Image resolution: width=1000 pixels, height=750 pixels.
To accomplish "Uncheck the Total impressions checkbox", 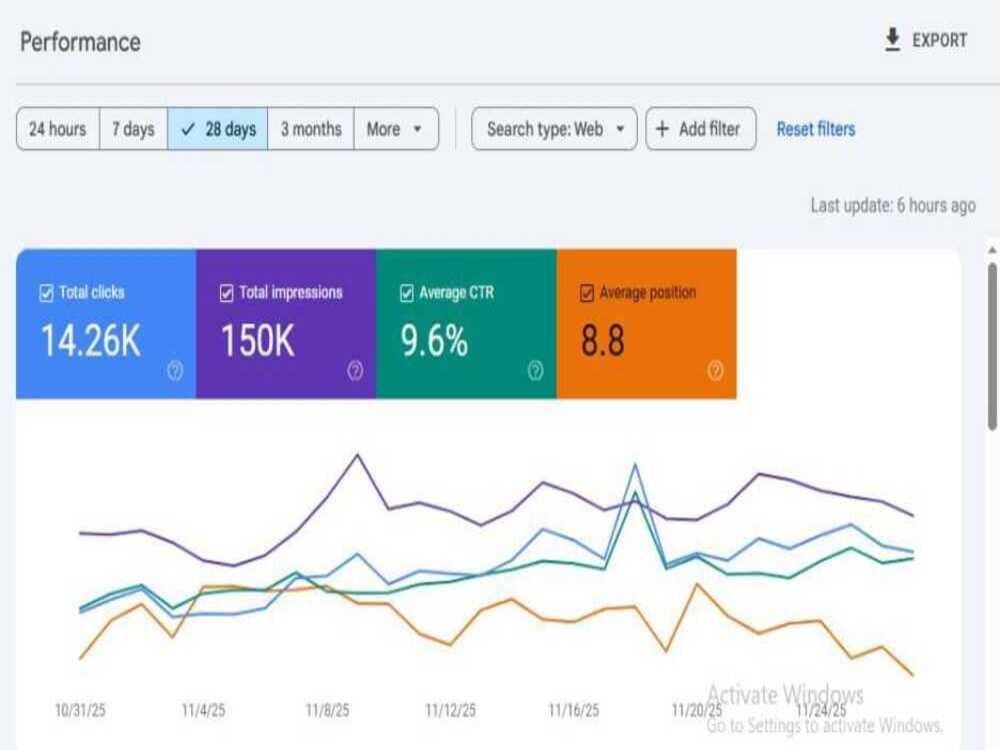I will 226,293.
